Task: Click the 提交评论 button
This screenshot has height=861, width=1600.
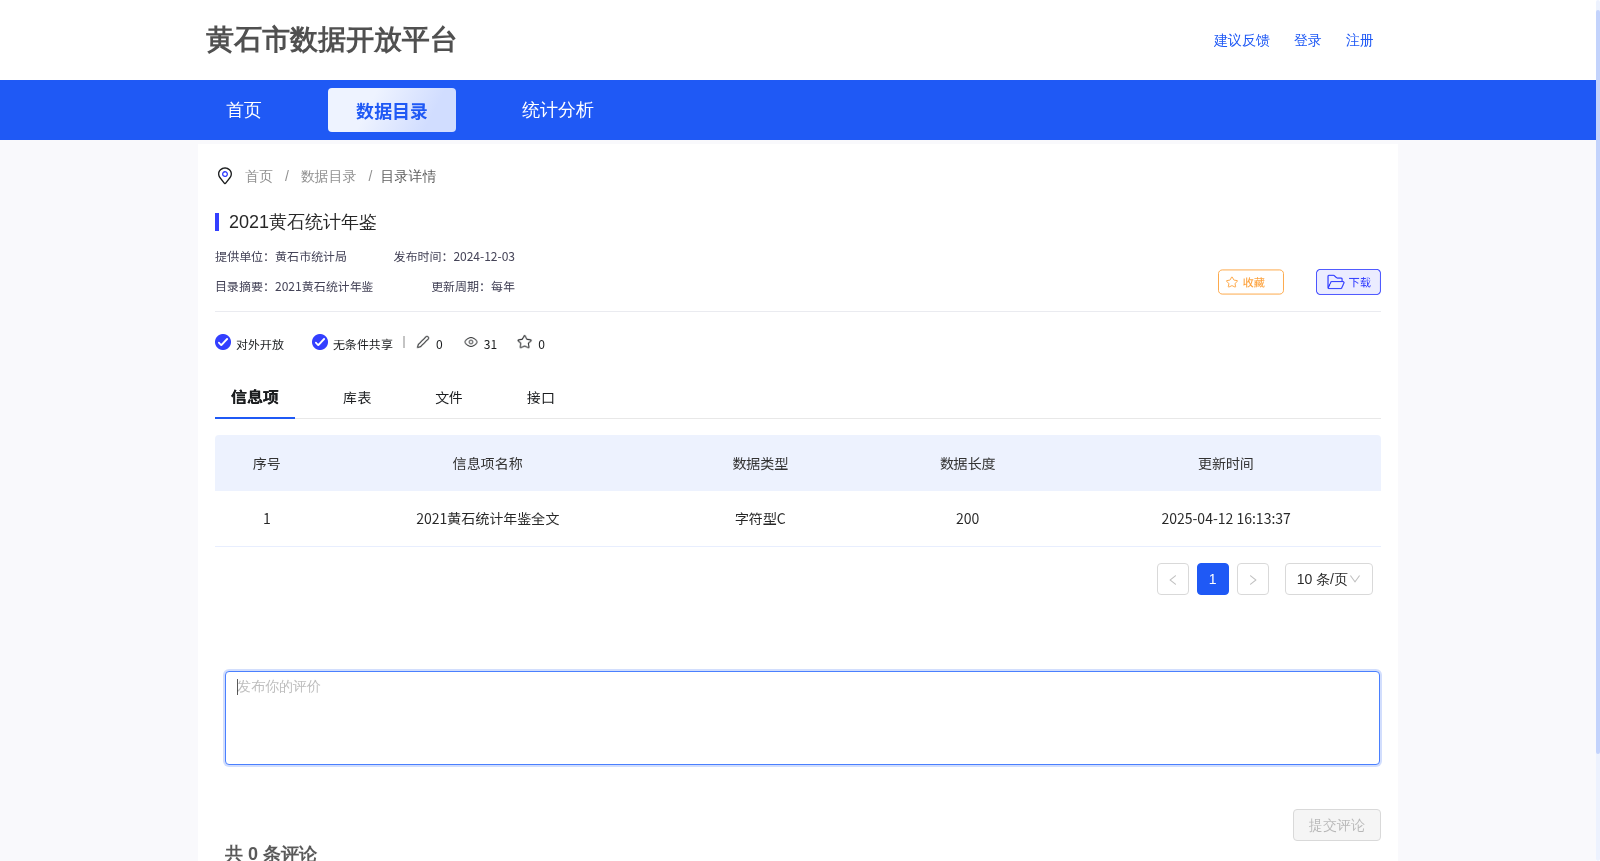Action: pyautogui.click(x=1337, y=825)
